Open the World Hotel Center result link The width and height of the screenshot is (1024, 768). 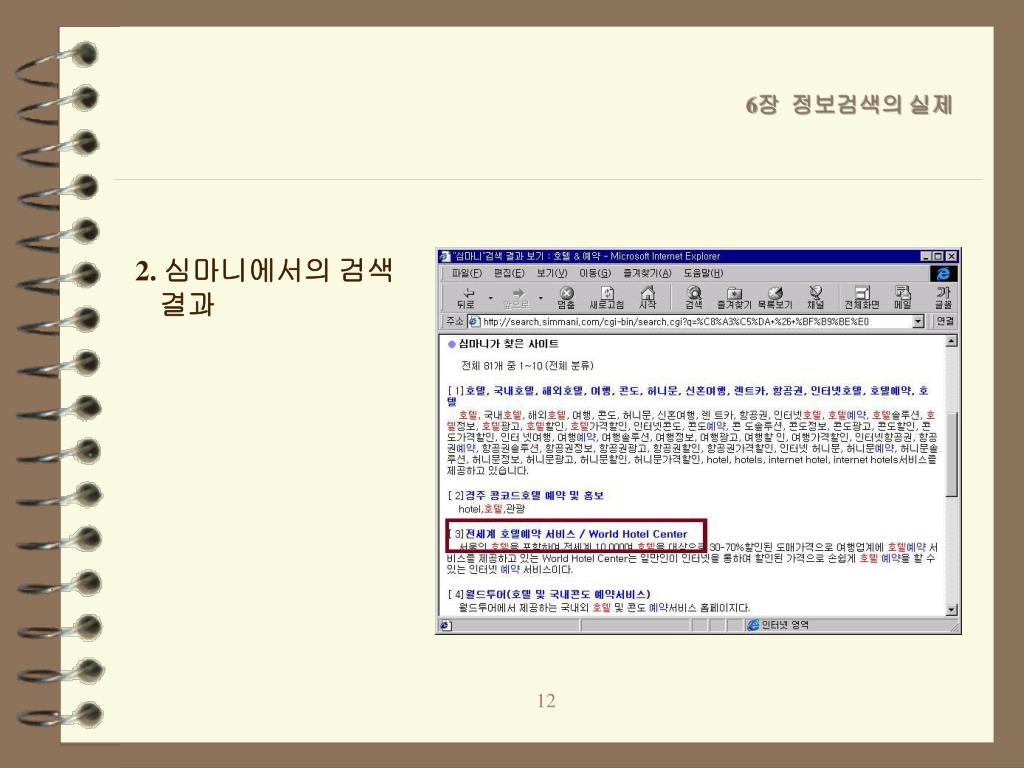click(576, 534)
